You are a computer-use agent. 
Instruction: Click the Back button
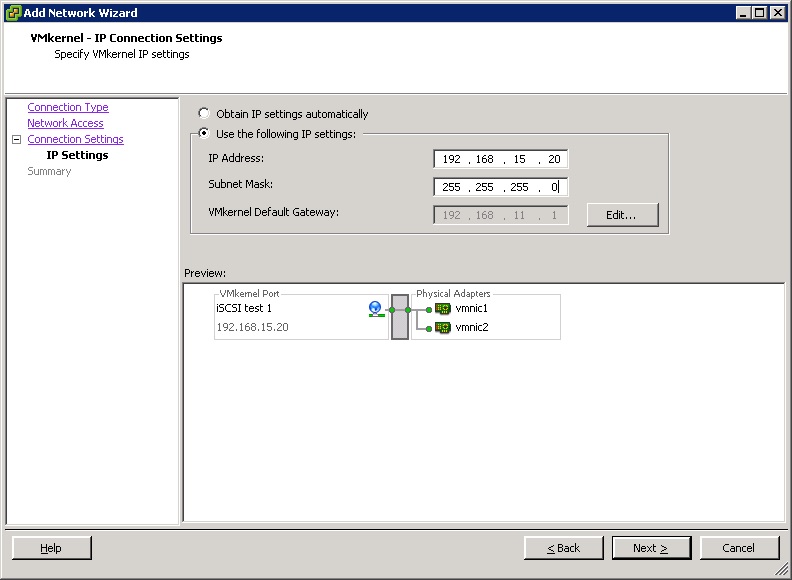(x=564, y=548)
